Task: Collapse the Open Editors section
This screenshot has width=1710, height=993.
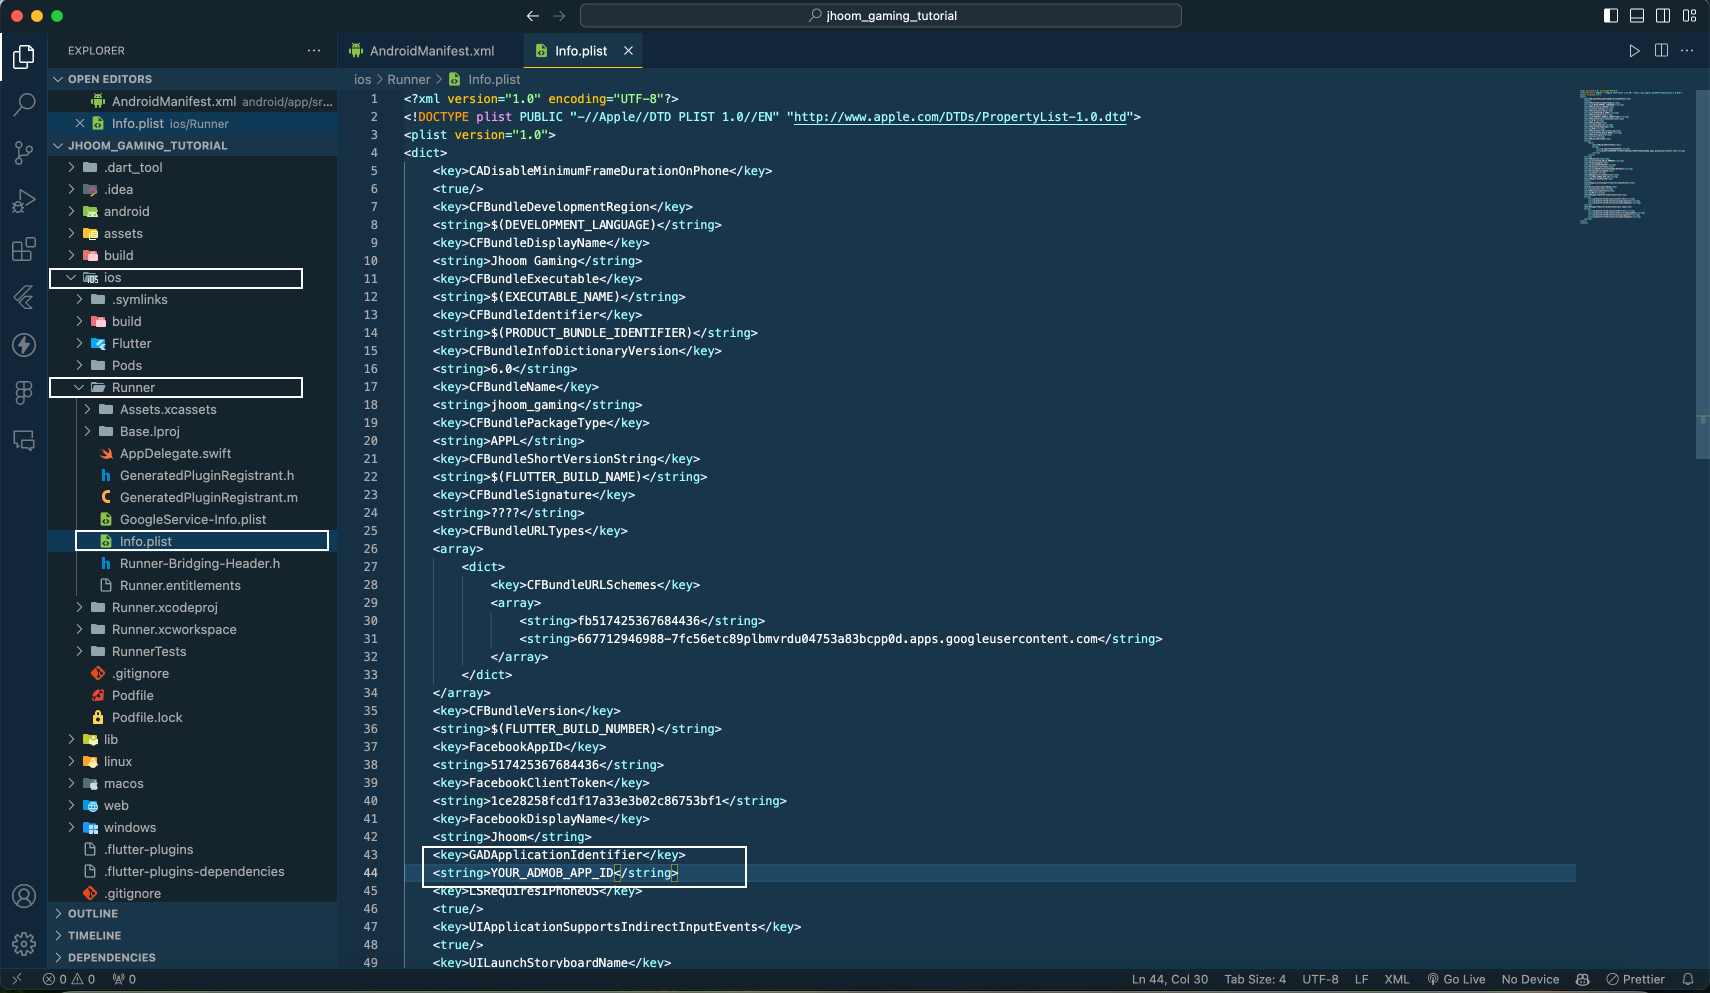Action: (192, 79)
